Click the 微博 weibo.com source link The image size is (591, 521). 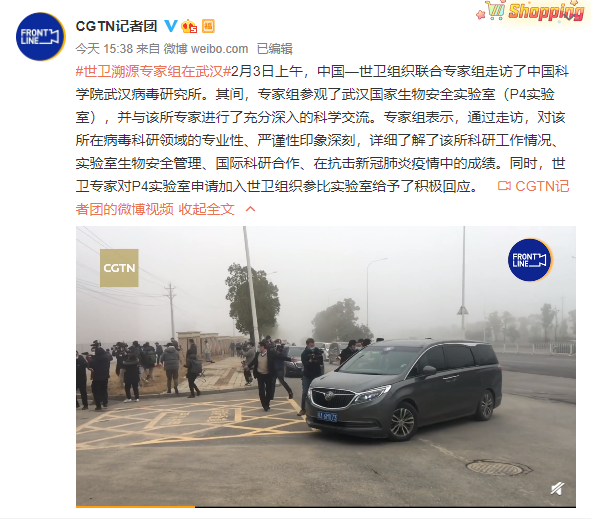tap(206, 49)
